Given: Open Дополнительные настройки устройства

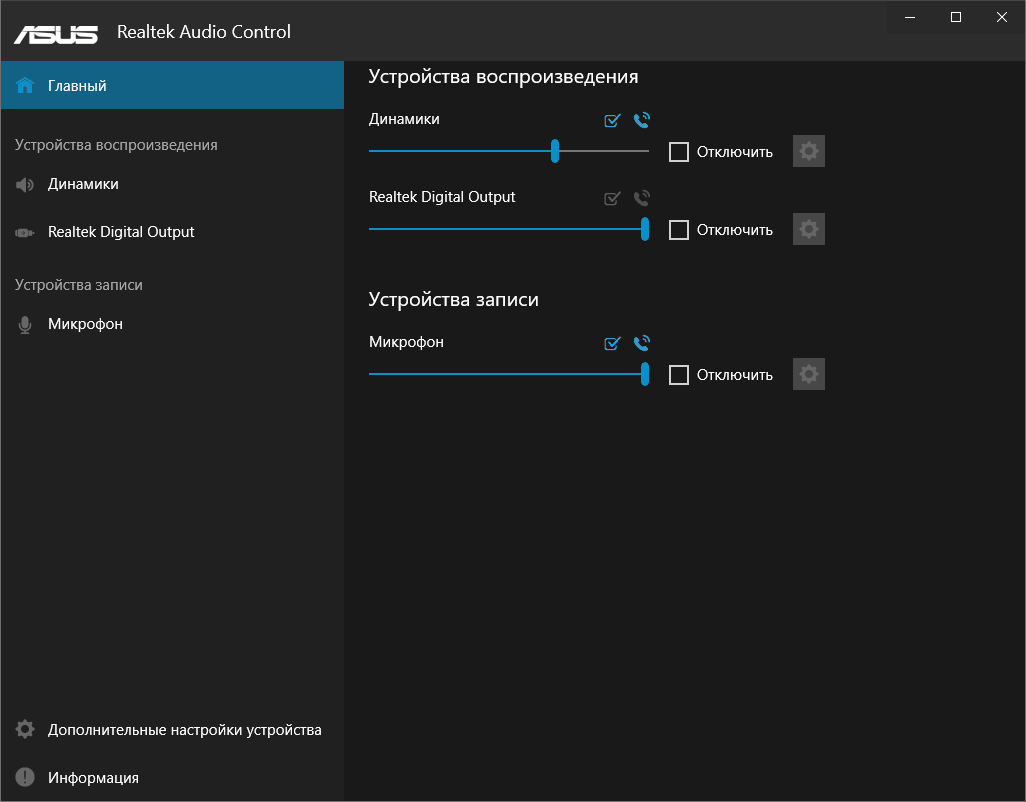Looking at the screenshot, I should (184, 730).
